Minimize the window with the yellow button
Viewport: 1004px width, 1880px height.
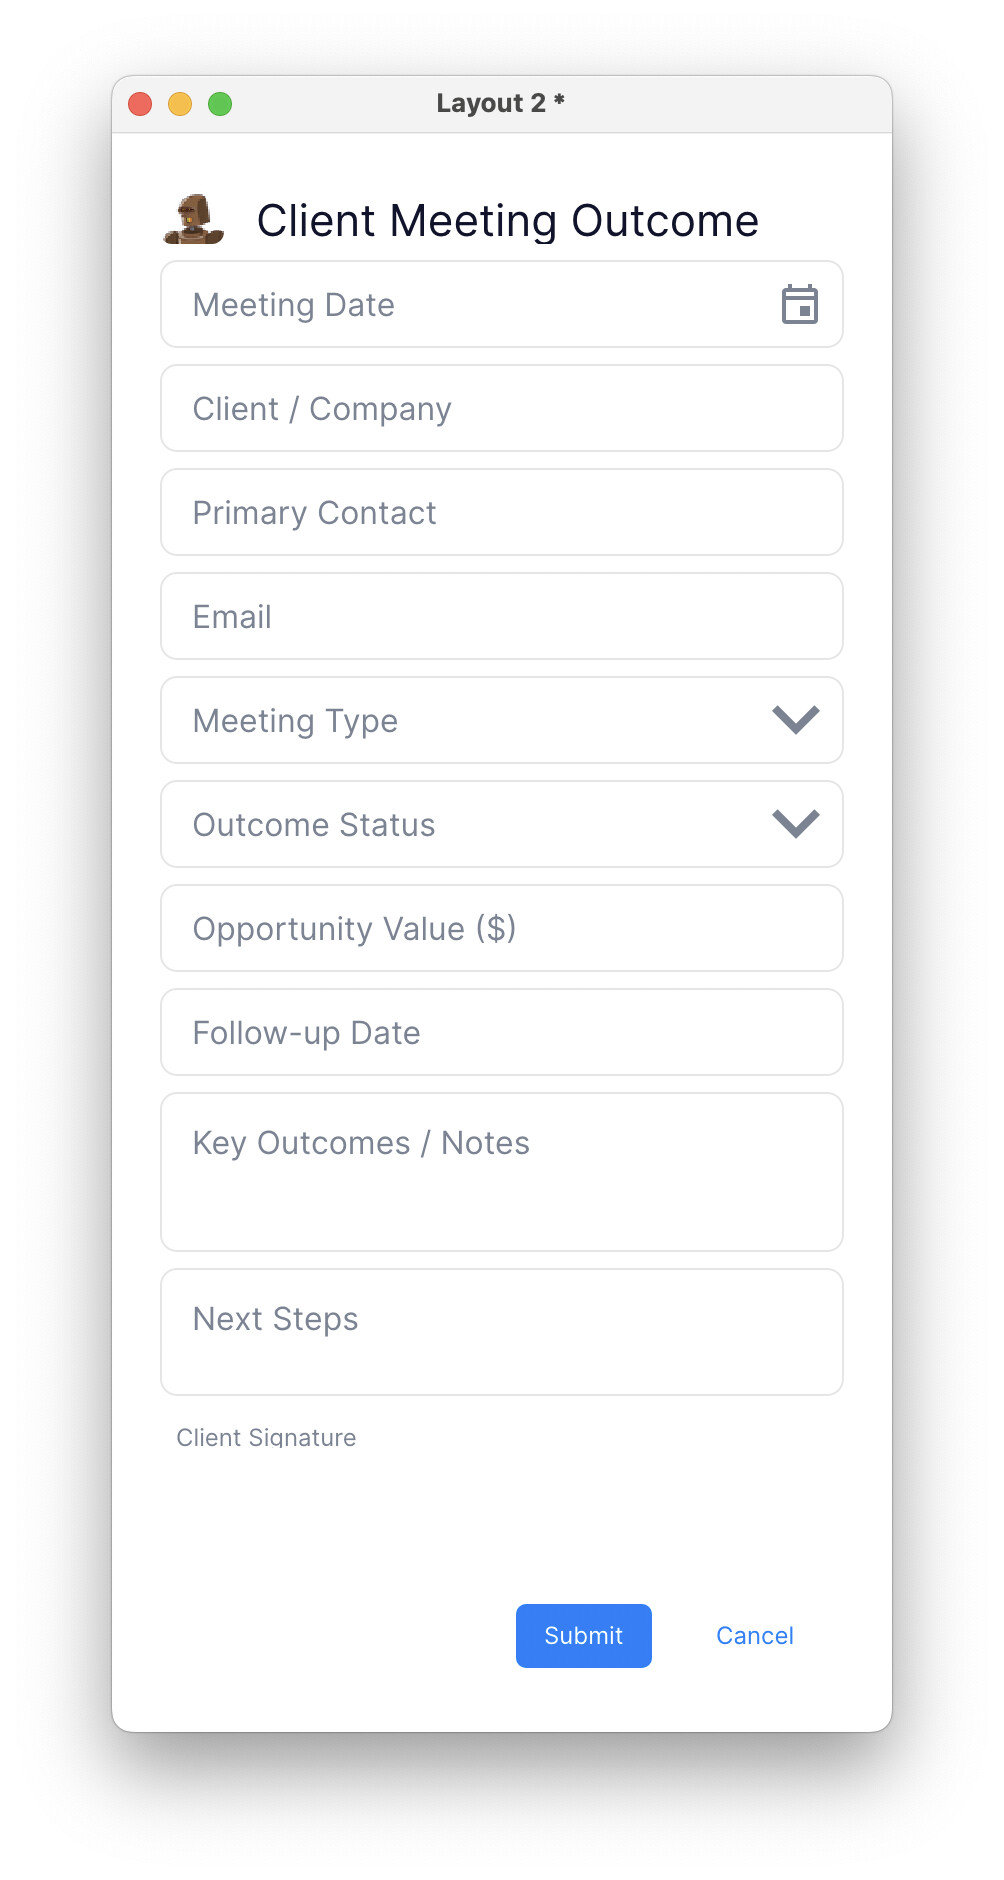pos(180,104)
